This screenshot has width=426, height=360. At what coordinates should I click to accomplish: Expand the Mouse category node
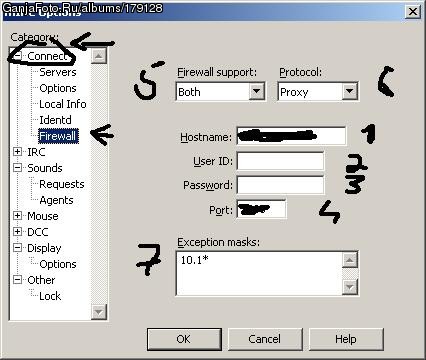click(18, 216)
